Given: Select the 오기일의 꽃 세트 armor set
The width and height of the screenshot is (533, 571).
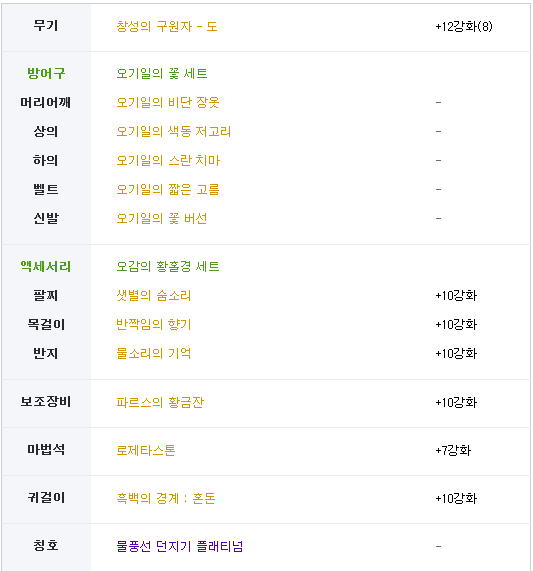Looking at the screenshot, I should [162, 74].
